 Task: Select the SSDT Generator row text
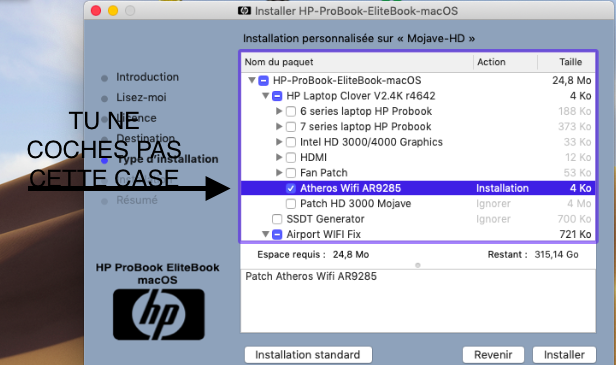(325, 219)
